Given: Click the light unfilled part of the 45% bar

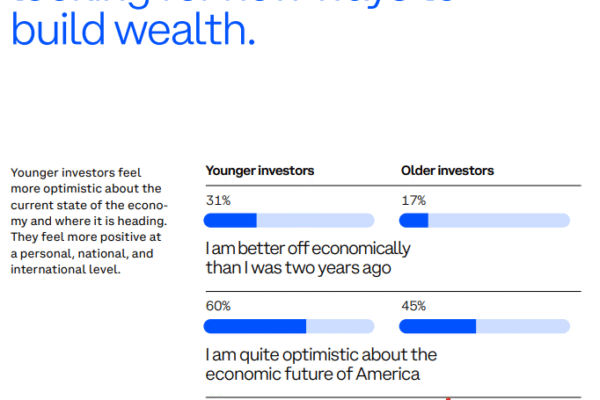Looking at the screenshot, I should coord(522,326).
